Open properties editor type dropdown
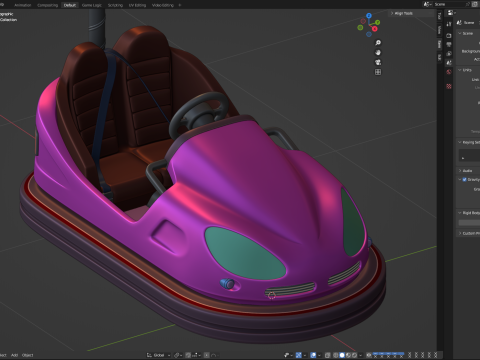Viewport: 480px width, 360px height. coord(452,13)
